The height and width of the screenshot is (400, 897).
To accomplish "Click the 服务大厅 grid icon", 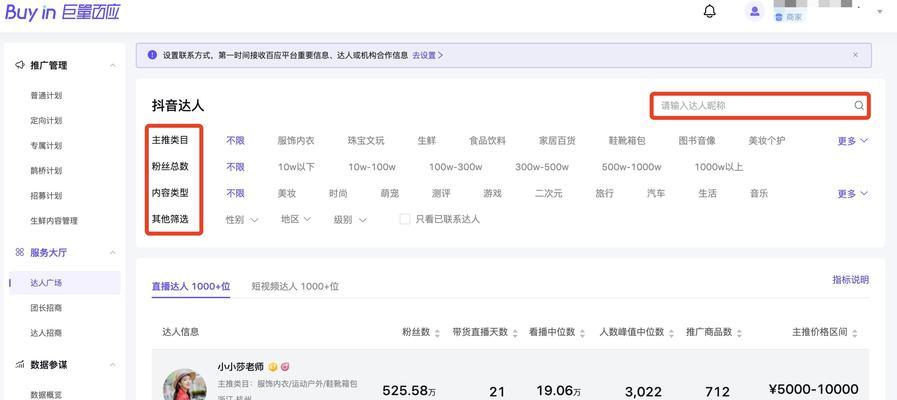I will coord(19,252).
